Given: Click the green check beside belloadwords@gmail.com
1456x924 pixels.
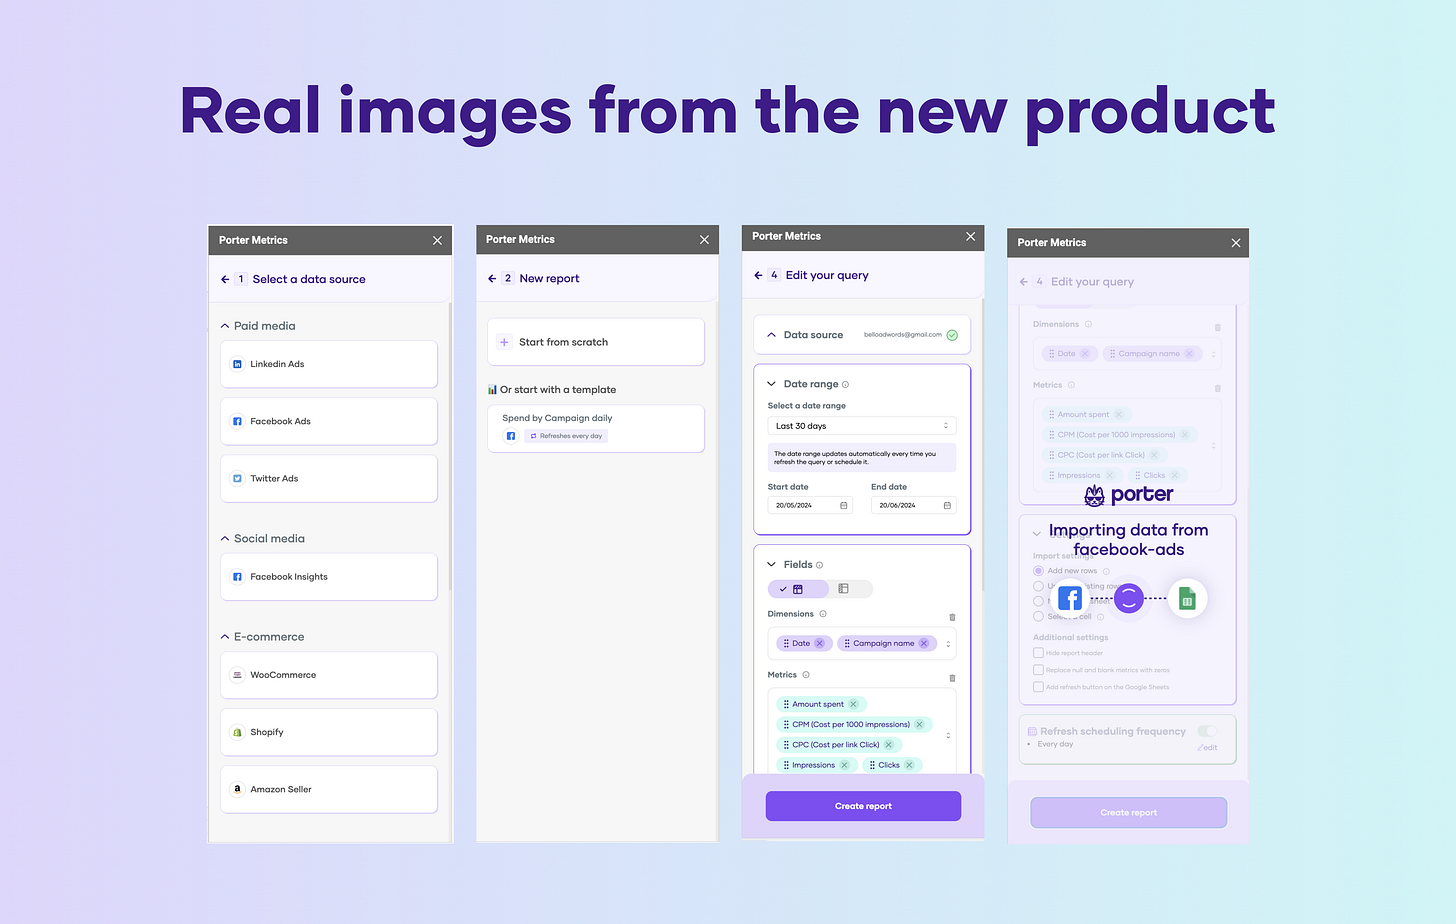Looking at the screenshot, I should [x=952, y=335].
